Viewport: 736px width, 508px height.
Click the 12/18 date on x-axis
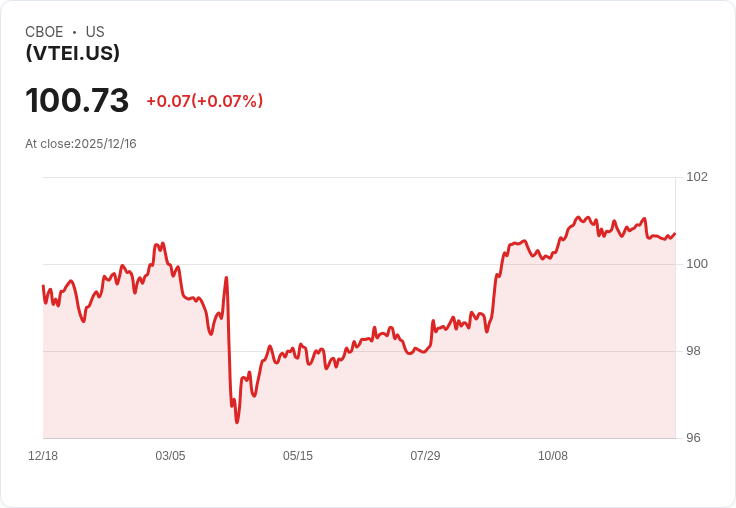tap(43, 456)
